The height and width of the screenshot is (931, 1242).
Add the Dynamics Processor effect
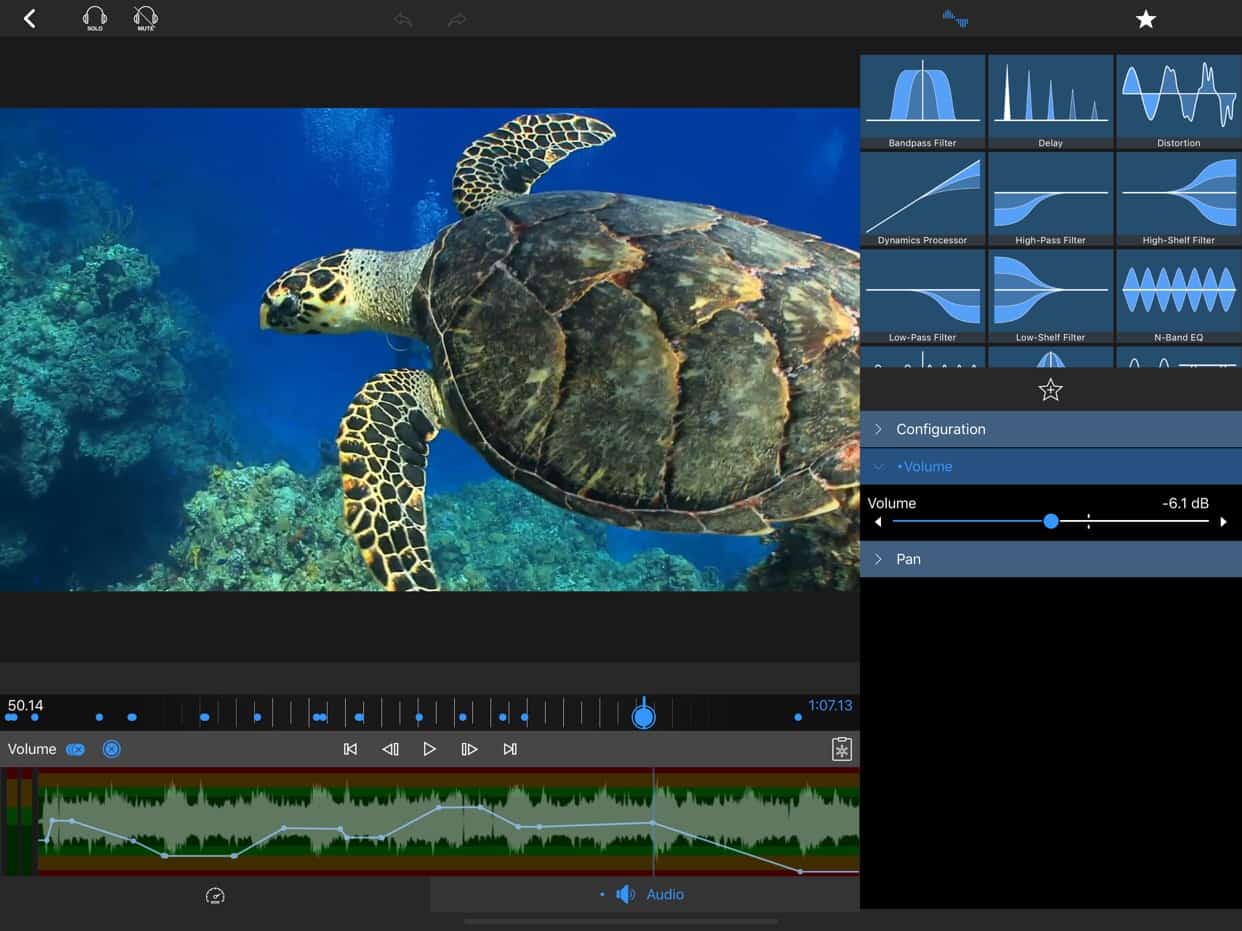point(922,199)
